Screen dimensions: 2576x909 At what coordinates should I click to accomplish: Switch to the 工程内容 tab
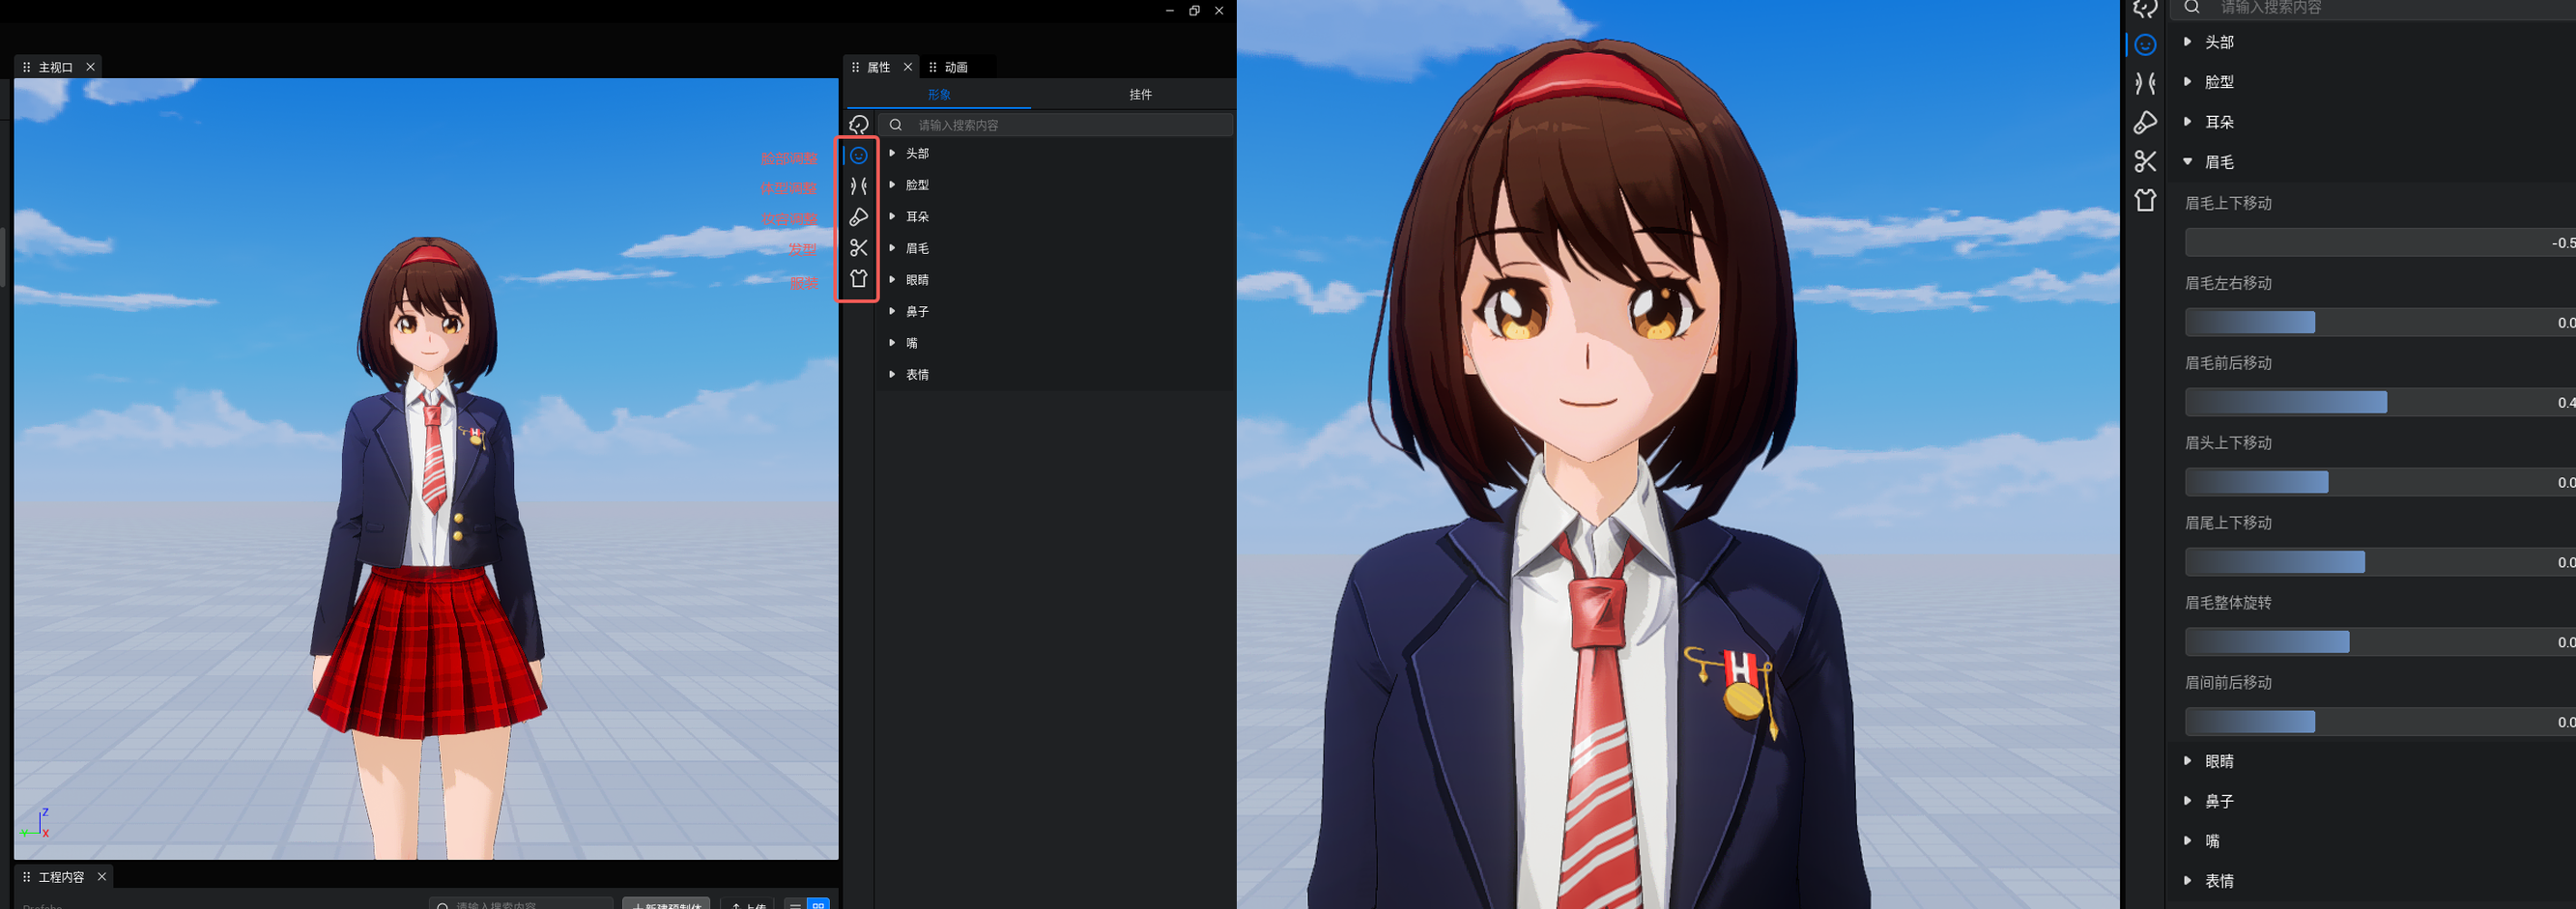pyautogui.click(x=61, y=877)
